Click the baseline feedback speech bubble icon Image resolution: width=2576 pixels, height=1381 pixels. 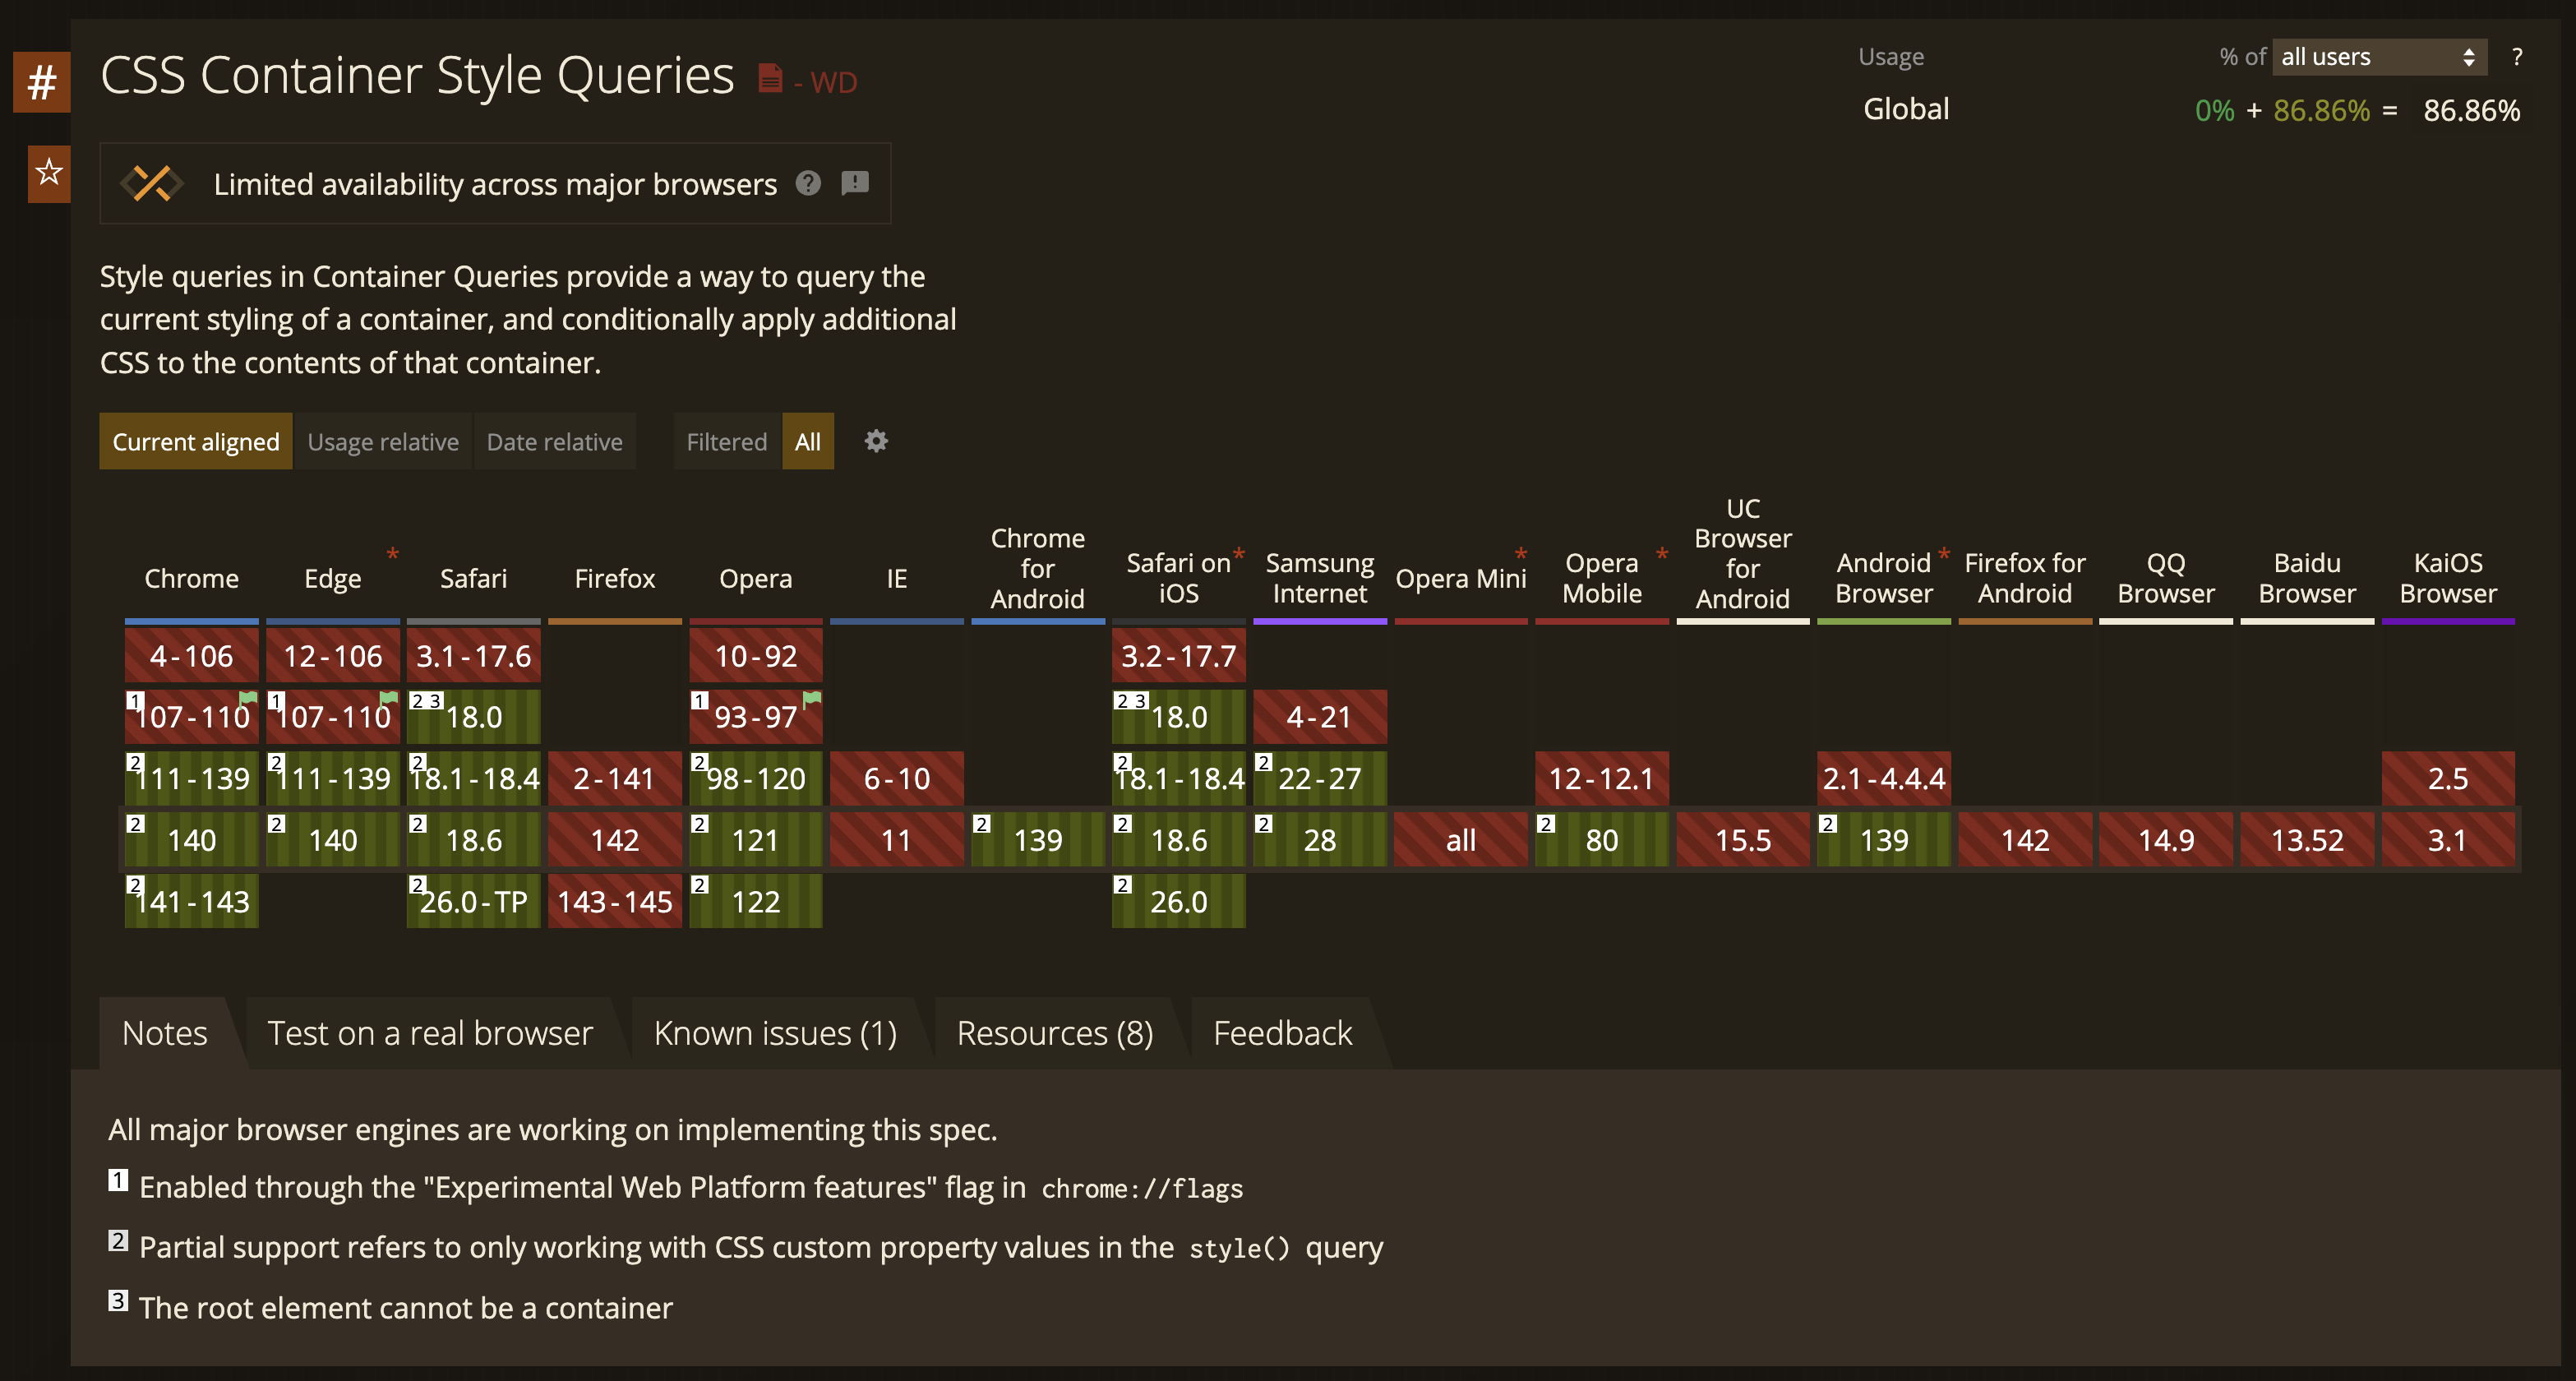pos(855,183)
